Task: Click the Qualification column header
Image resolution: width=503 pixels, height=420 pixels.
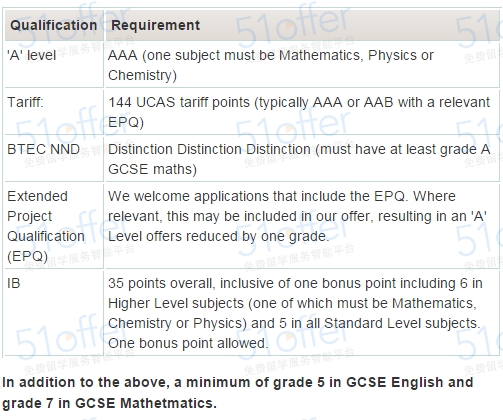Action: [53, 25]
